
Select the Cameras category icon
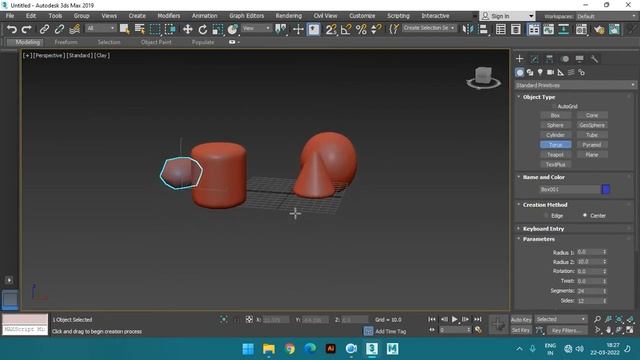550,73
